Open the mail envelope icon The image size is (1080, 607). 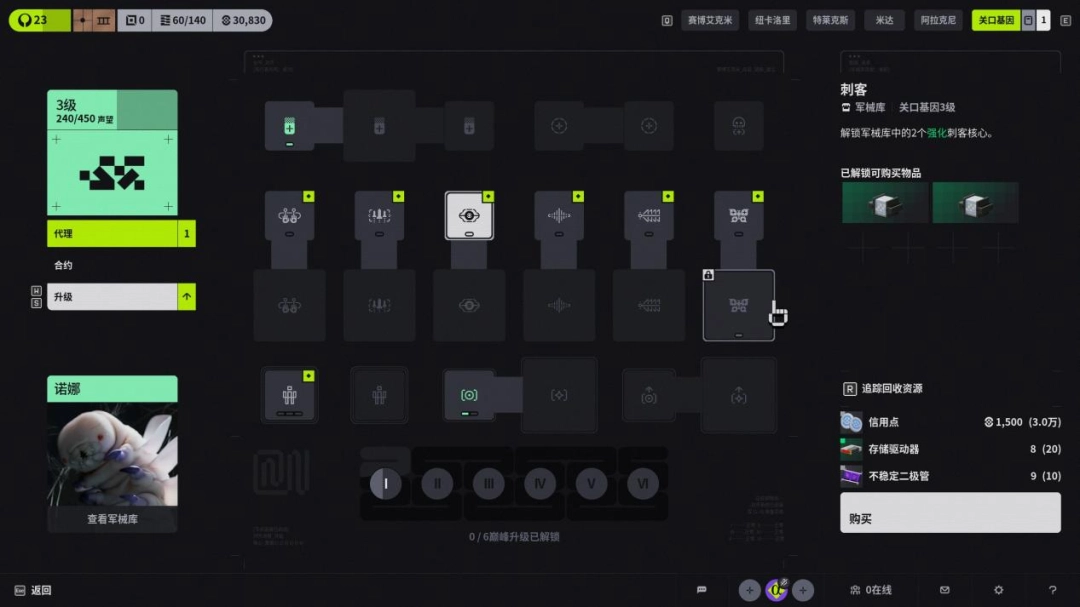(x=944, y=590)
